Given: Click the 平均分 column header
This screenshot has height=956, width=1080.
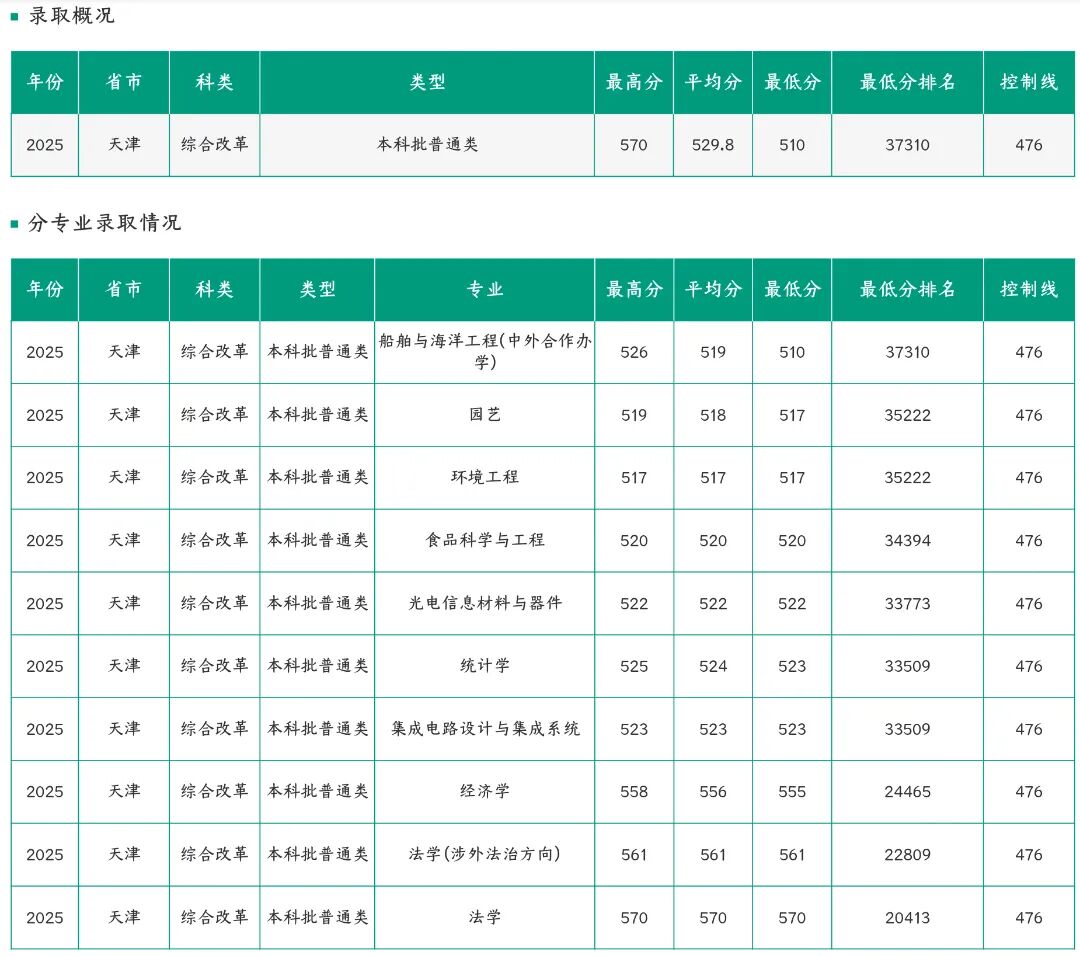Looking at the screenshot, I should coord(712,289).
